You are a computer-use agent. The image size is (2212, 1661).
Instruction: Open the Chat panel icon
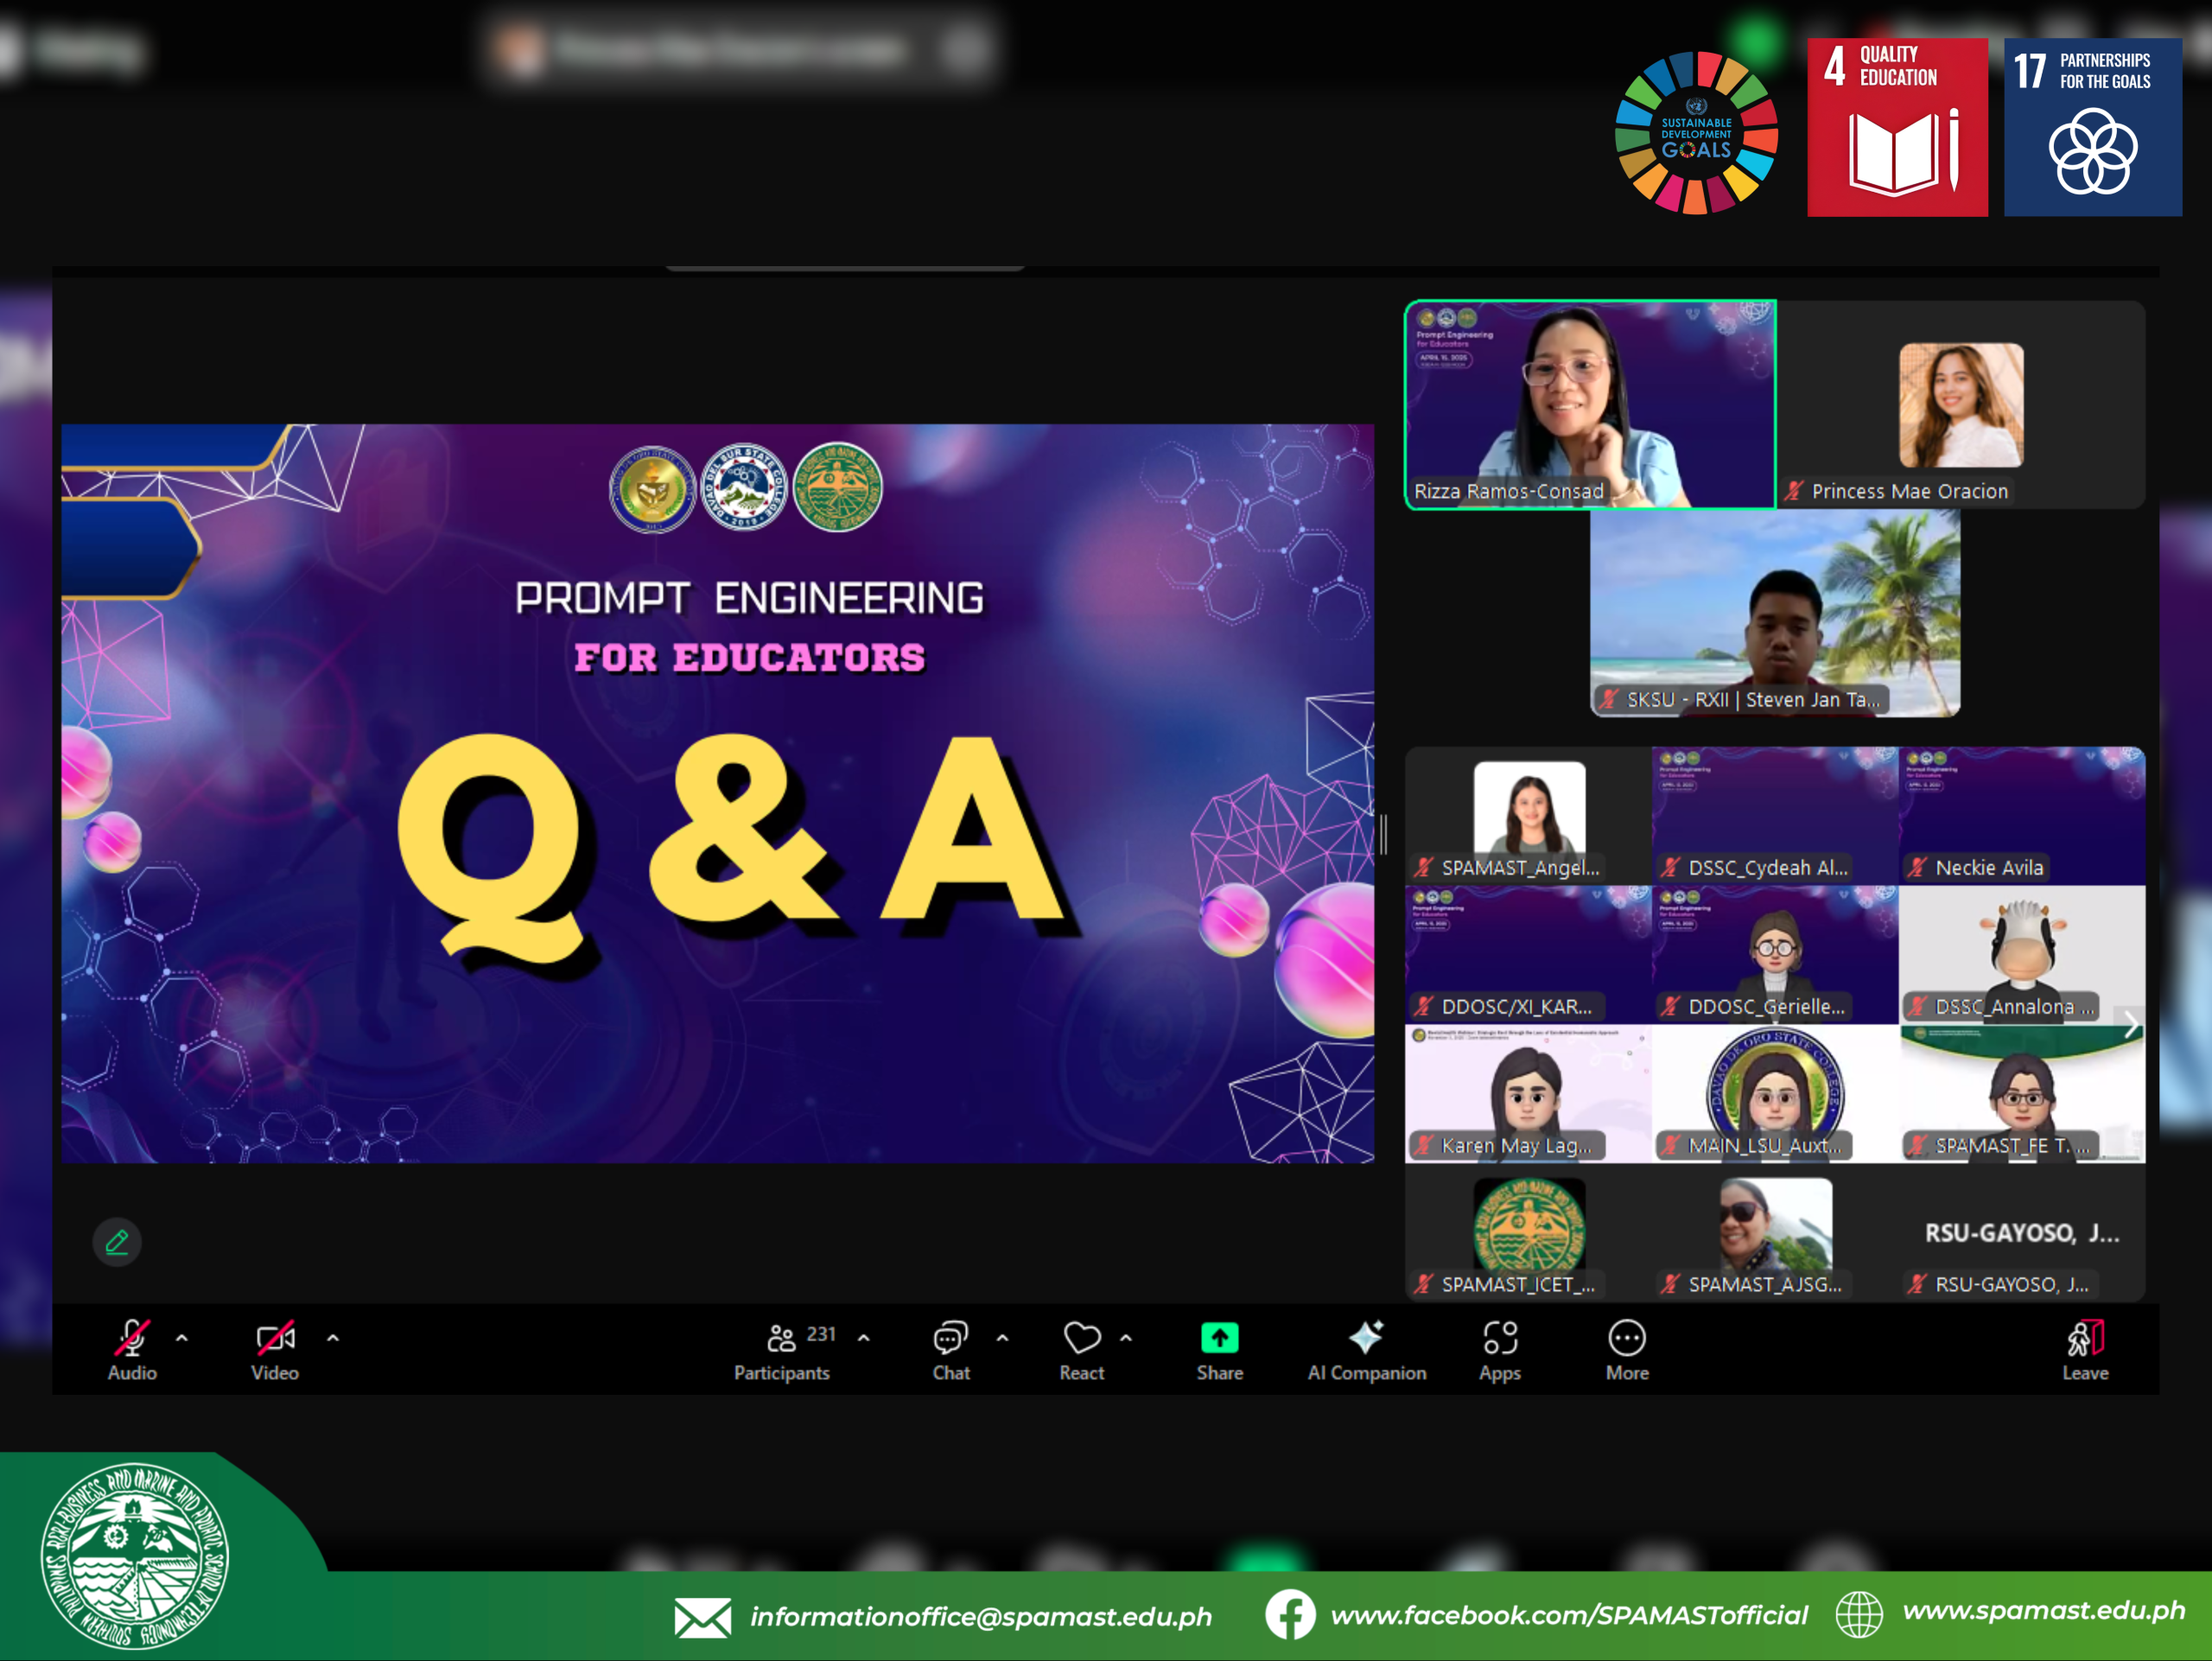tap(950, 1338)
